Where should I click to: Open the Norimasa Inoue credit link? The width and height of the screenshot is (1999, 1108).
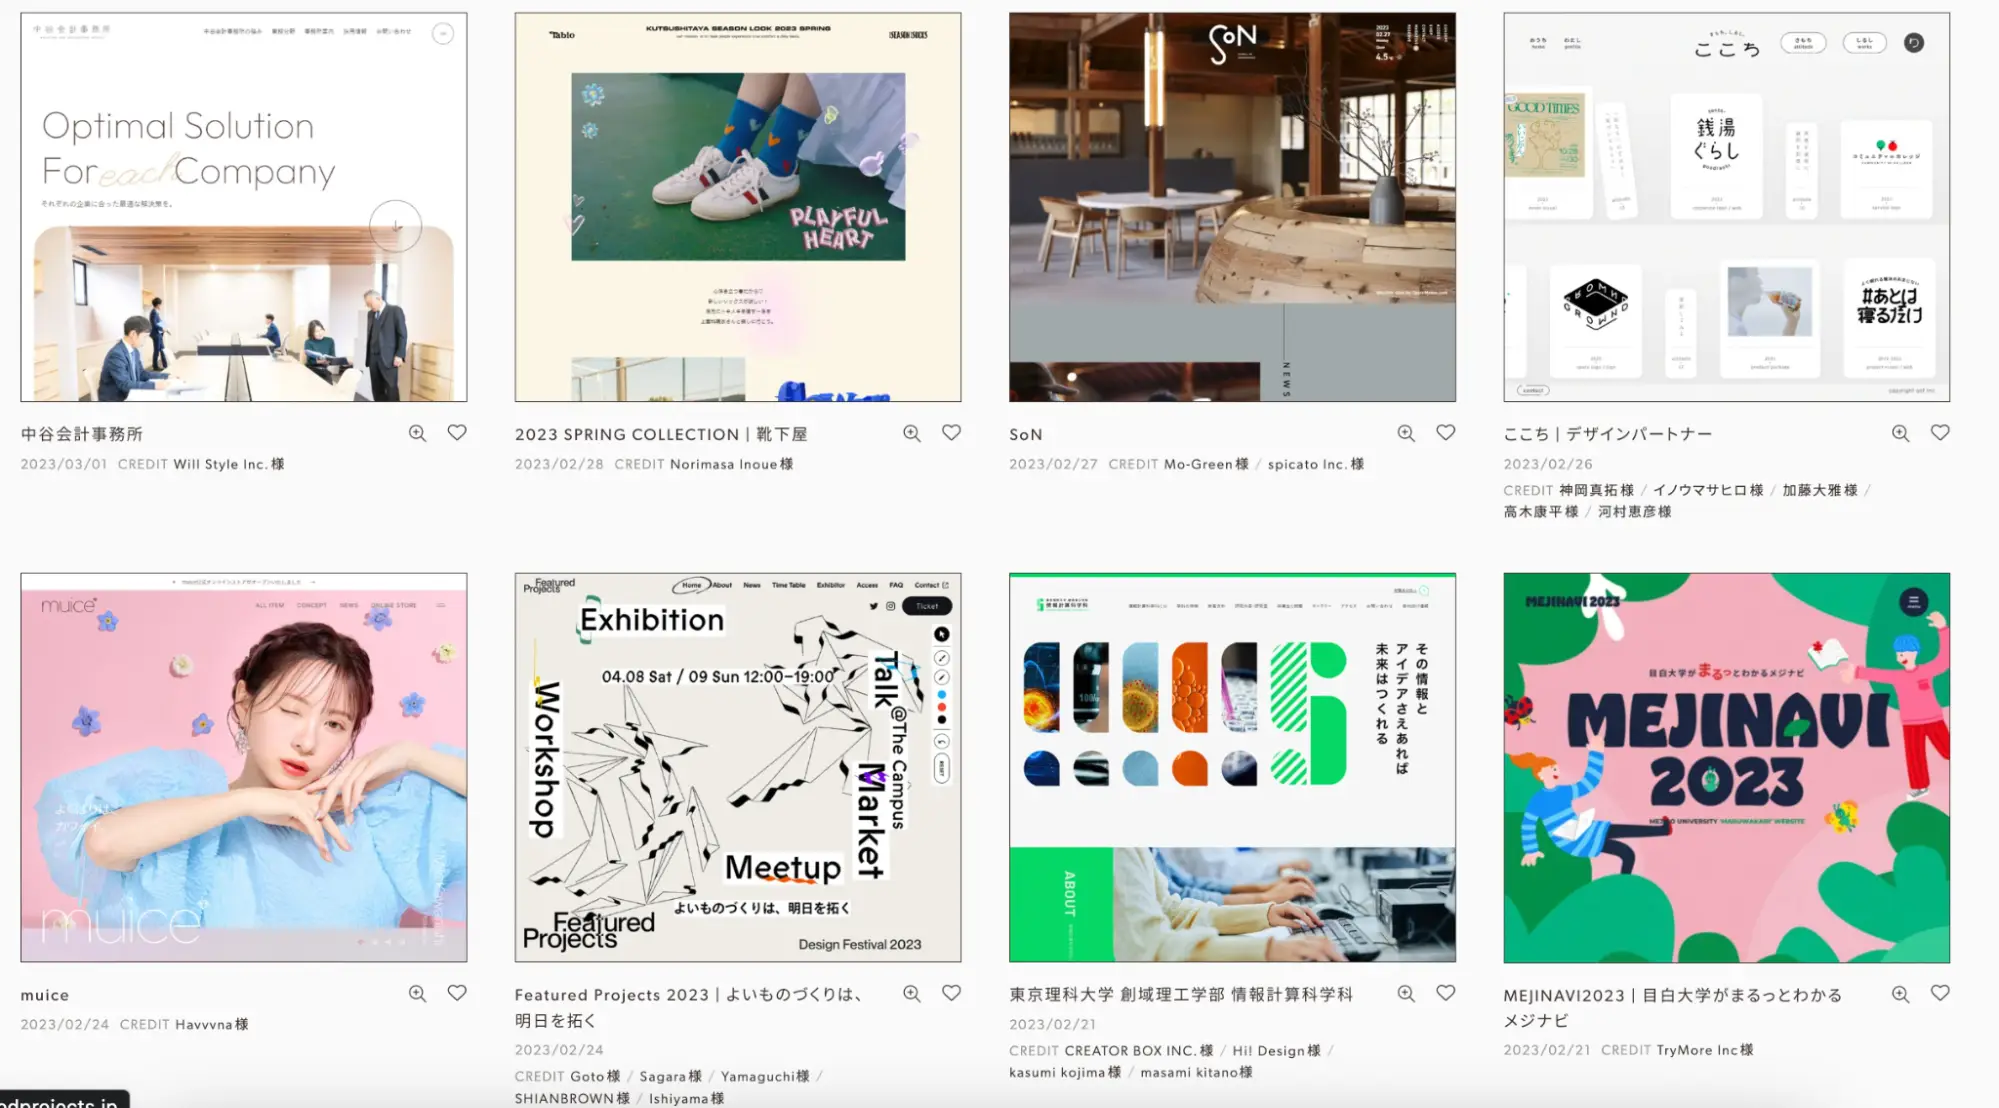tap(732, 464)
